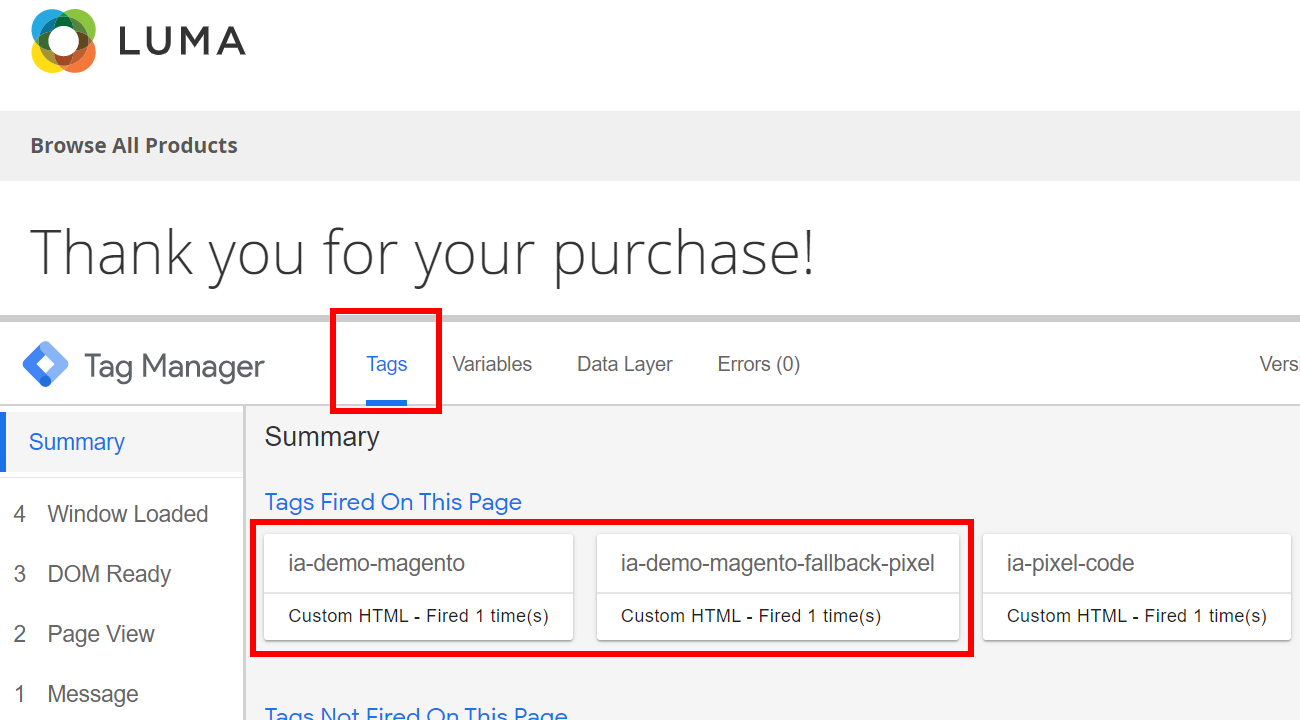Switch to the Tags tab
1300x720 pixels.
(386, 364)
